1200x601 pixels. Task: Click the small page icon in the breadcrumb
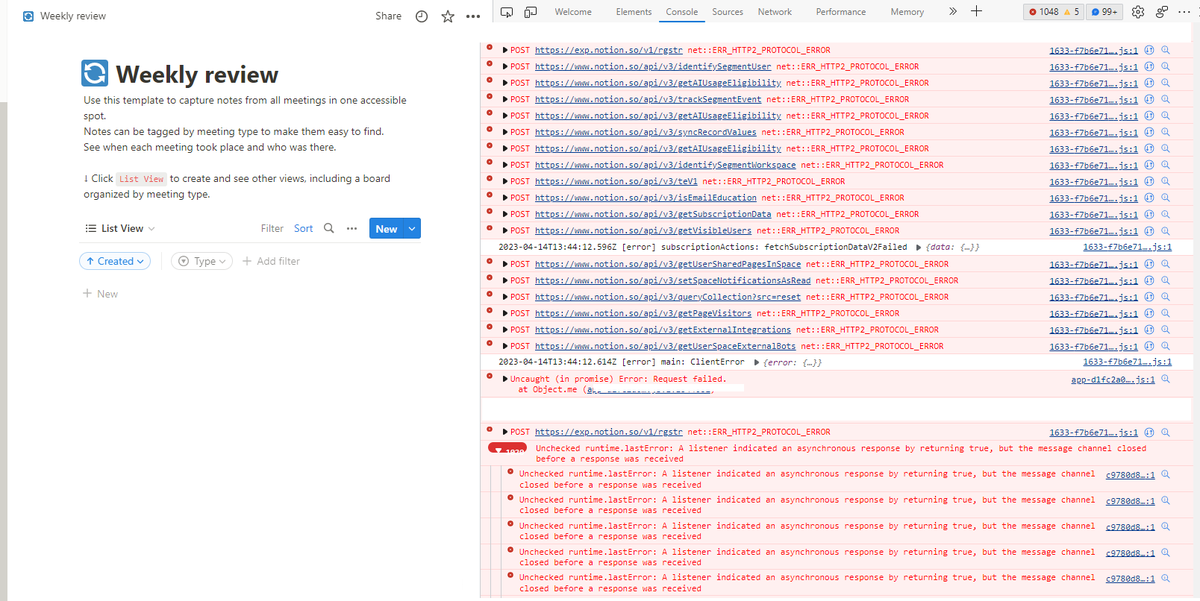click(28, 16)
